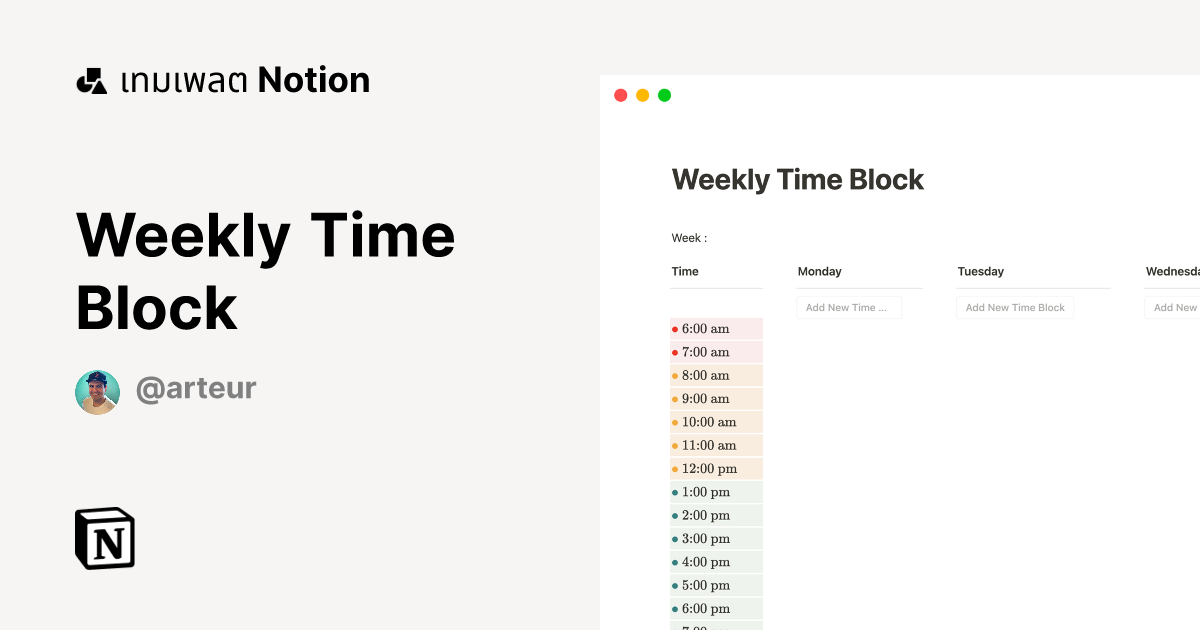The height and width of the screenshot is (630, 1200).
Task: Open the Monday column header
Action: 820,271
